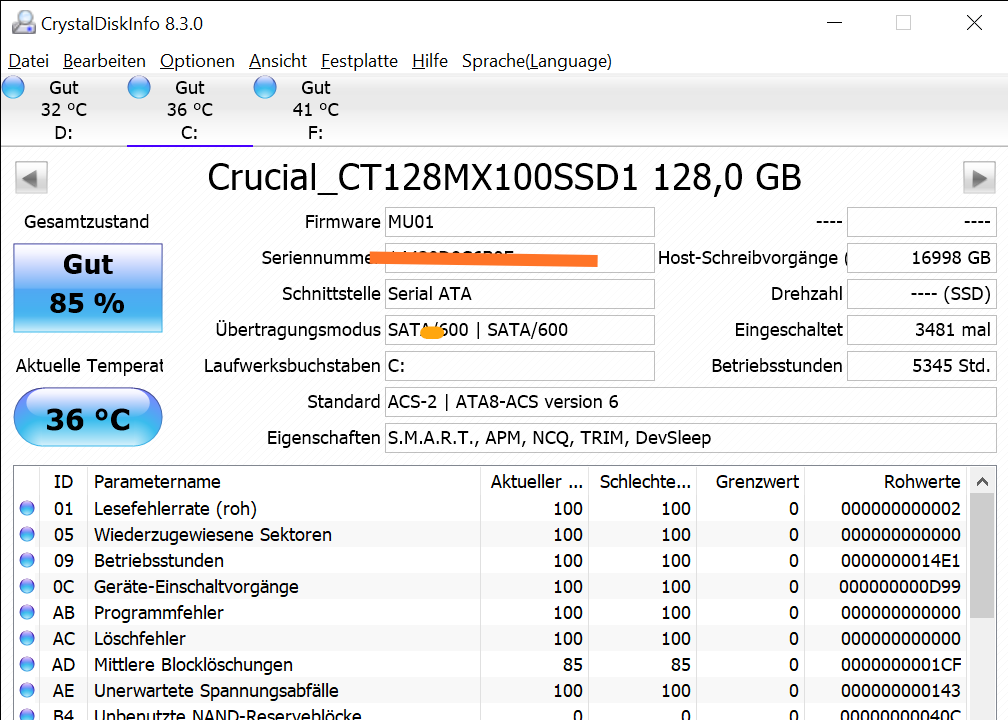Select the Mittlere Blocklöschungen row
The height and width of the screenshot is (720, 1008).
490,664
